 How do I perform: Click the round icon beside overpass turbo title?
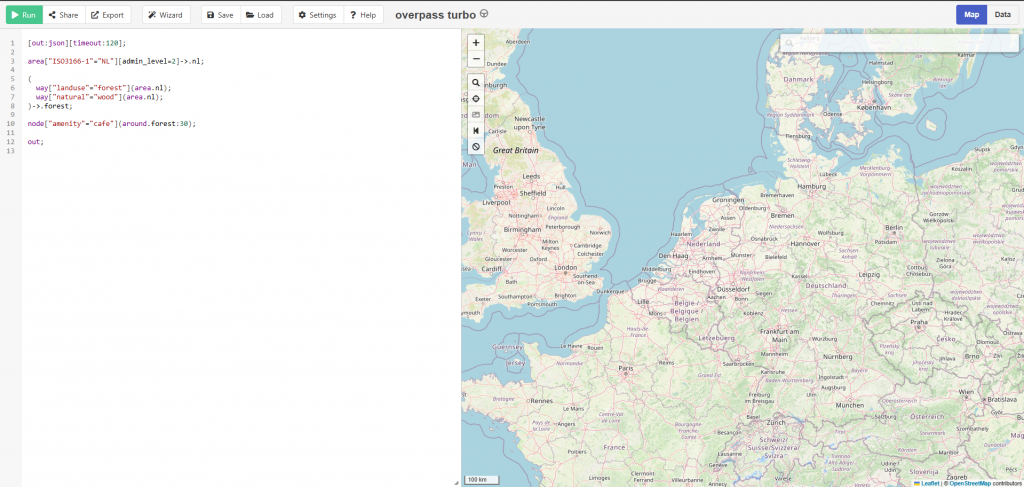click(x=484, y=14)
